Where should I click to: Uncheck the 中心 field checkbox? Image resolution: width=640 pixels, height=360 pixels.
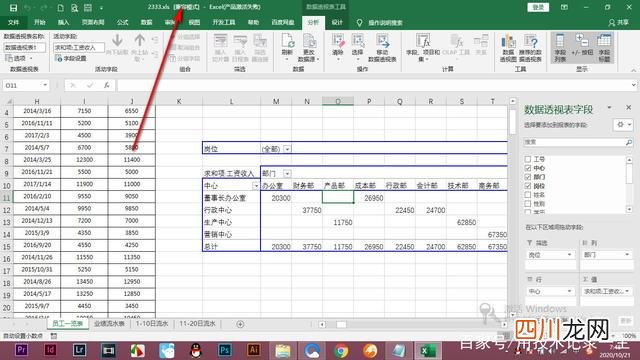[528, 168]
